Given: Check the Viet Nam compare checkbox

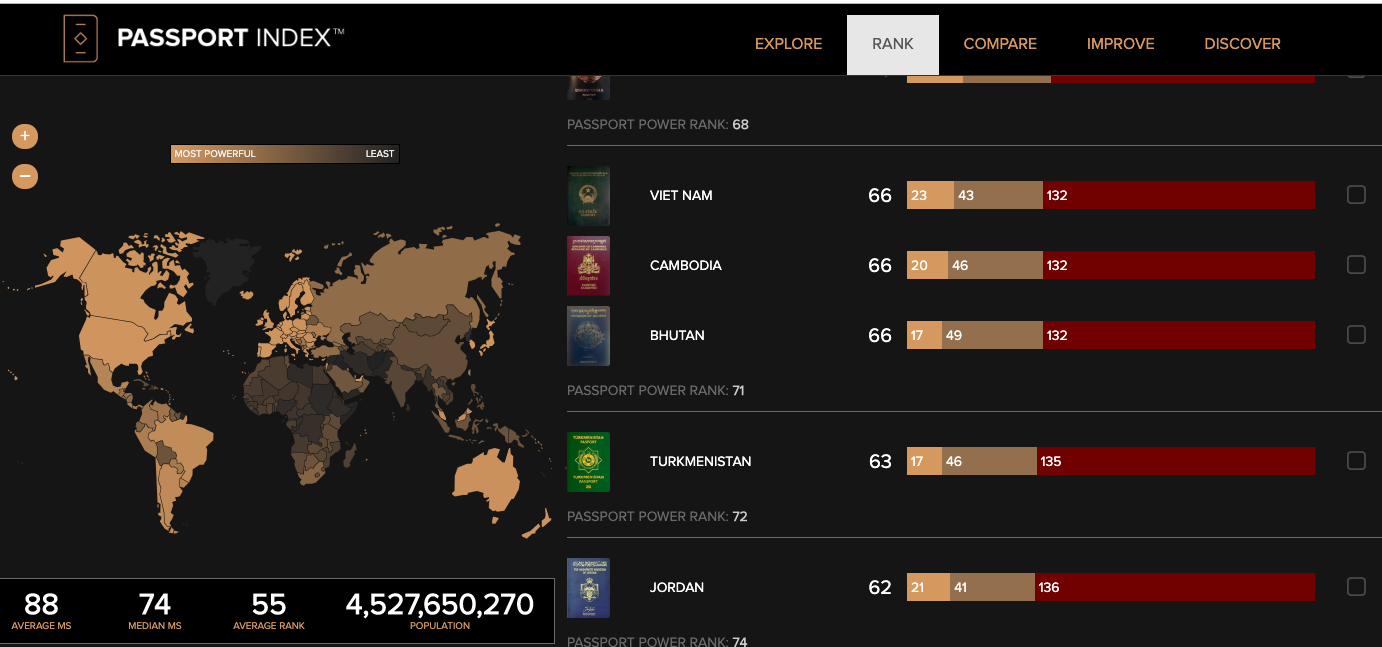Looking at the screenshot, I should (x=1356, y=195).
